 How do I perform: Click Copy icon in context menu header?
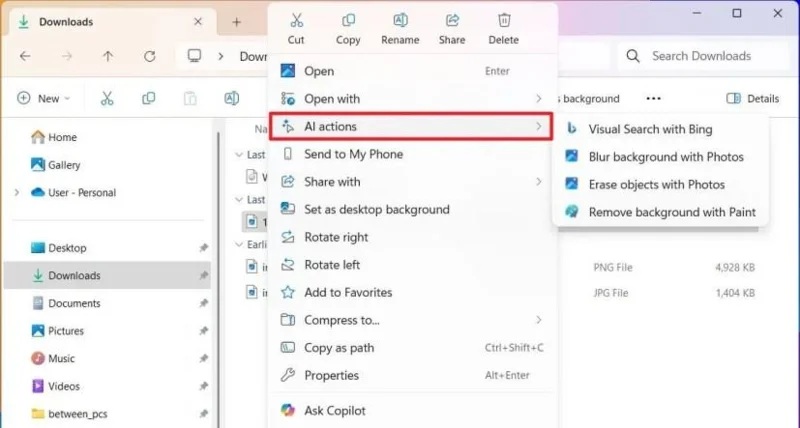point(348,20)
